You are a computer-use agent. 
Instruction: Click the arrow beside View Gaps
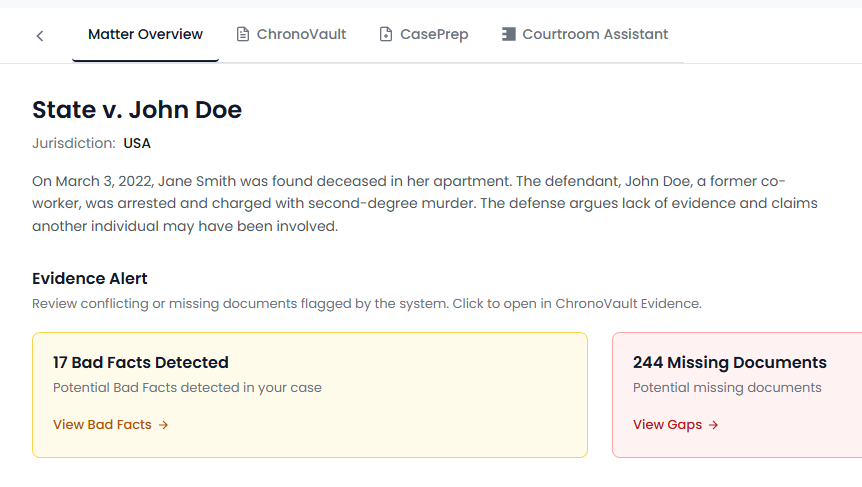[714, 425]
